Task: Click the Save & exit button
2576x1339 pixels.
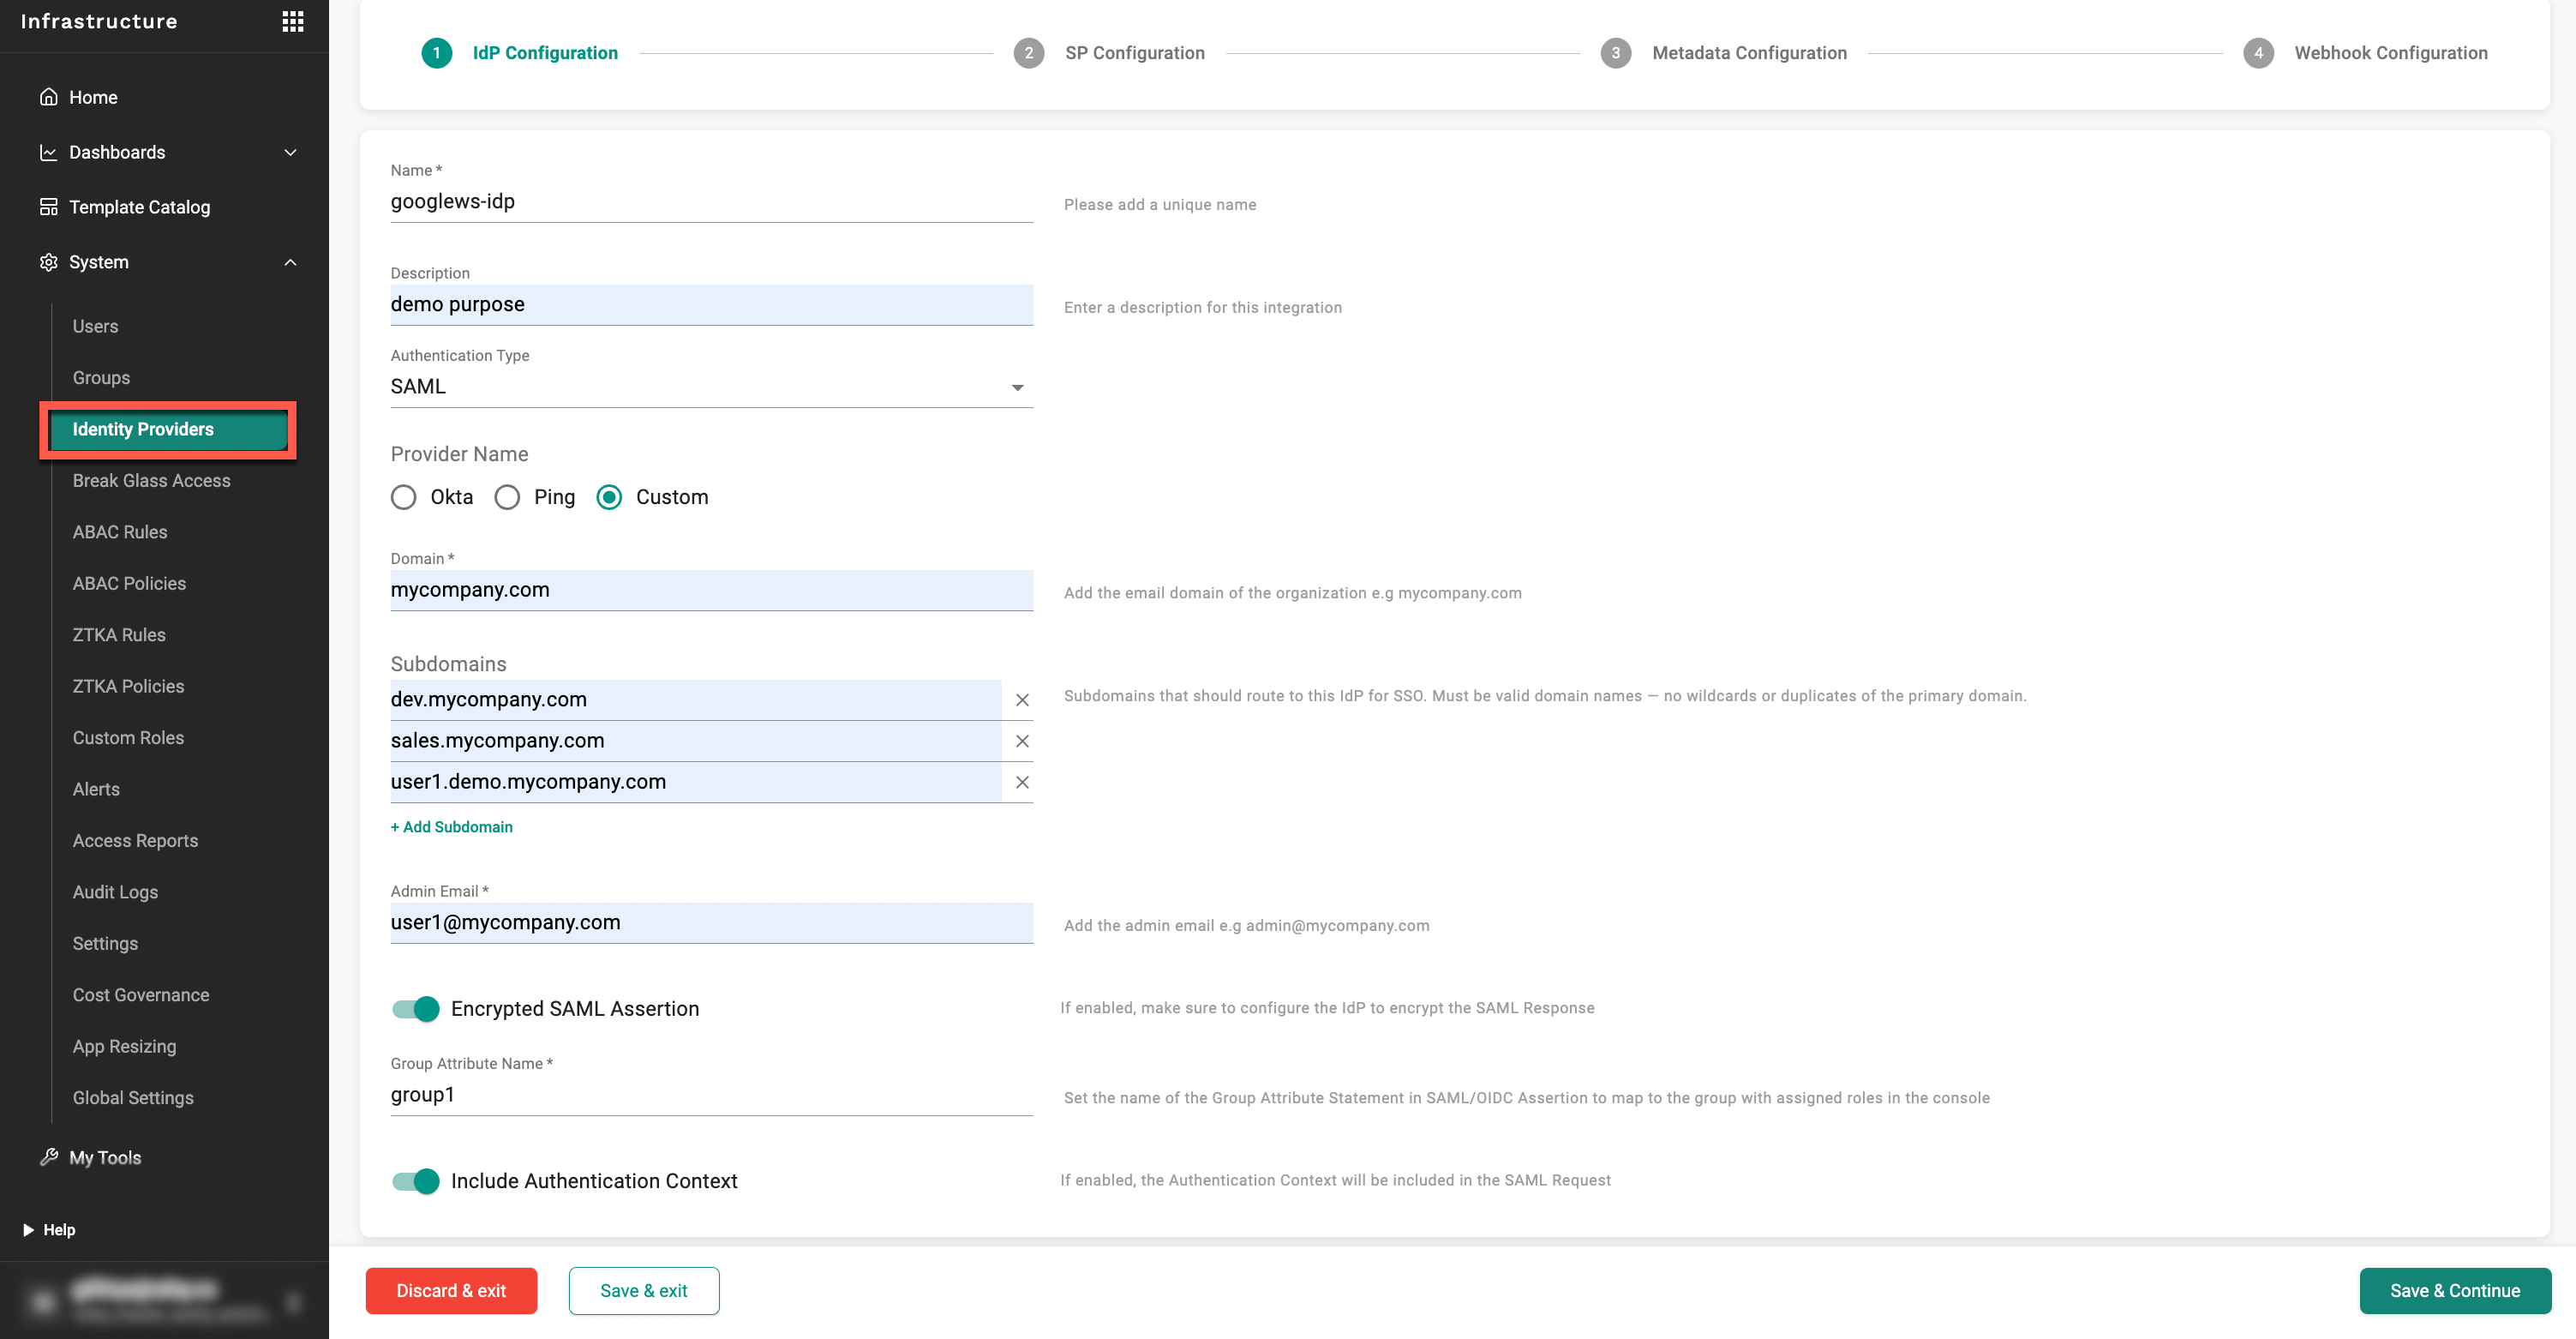Action: [x=644, y=1291]
